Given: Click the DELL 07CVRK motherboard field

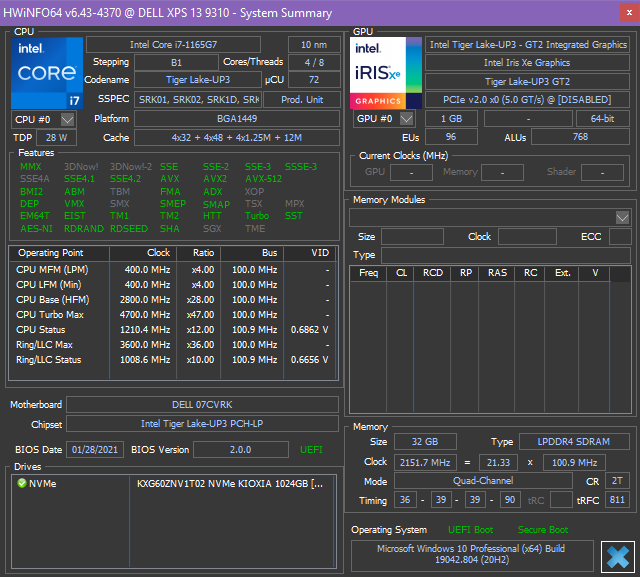Looking at the screenshot, I should 202,405.
